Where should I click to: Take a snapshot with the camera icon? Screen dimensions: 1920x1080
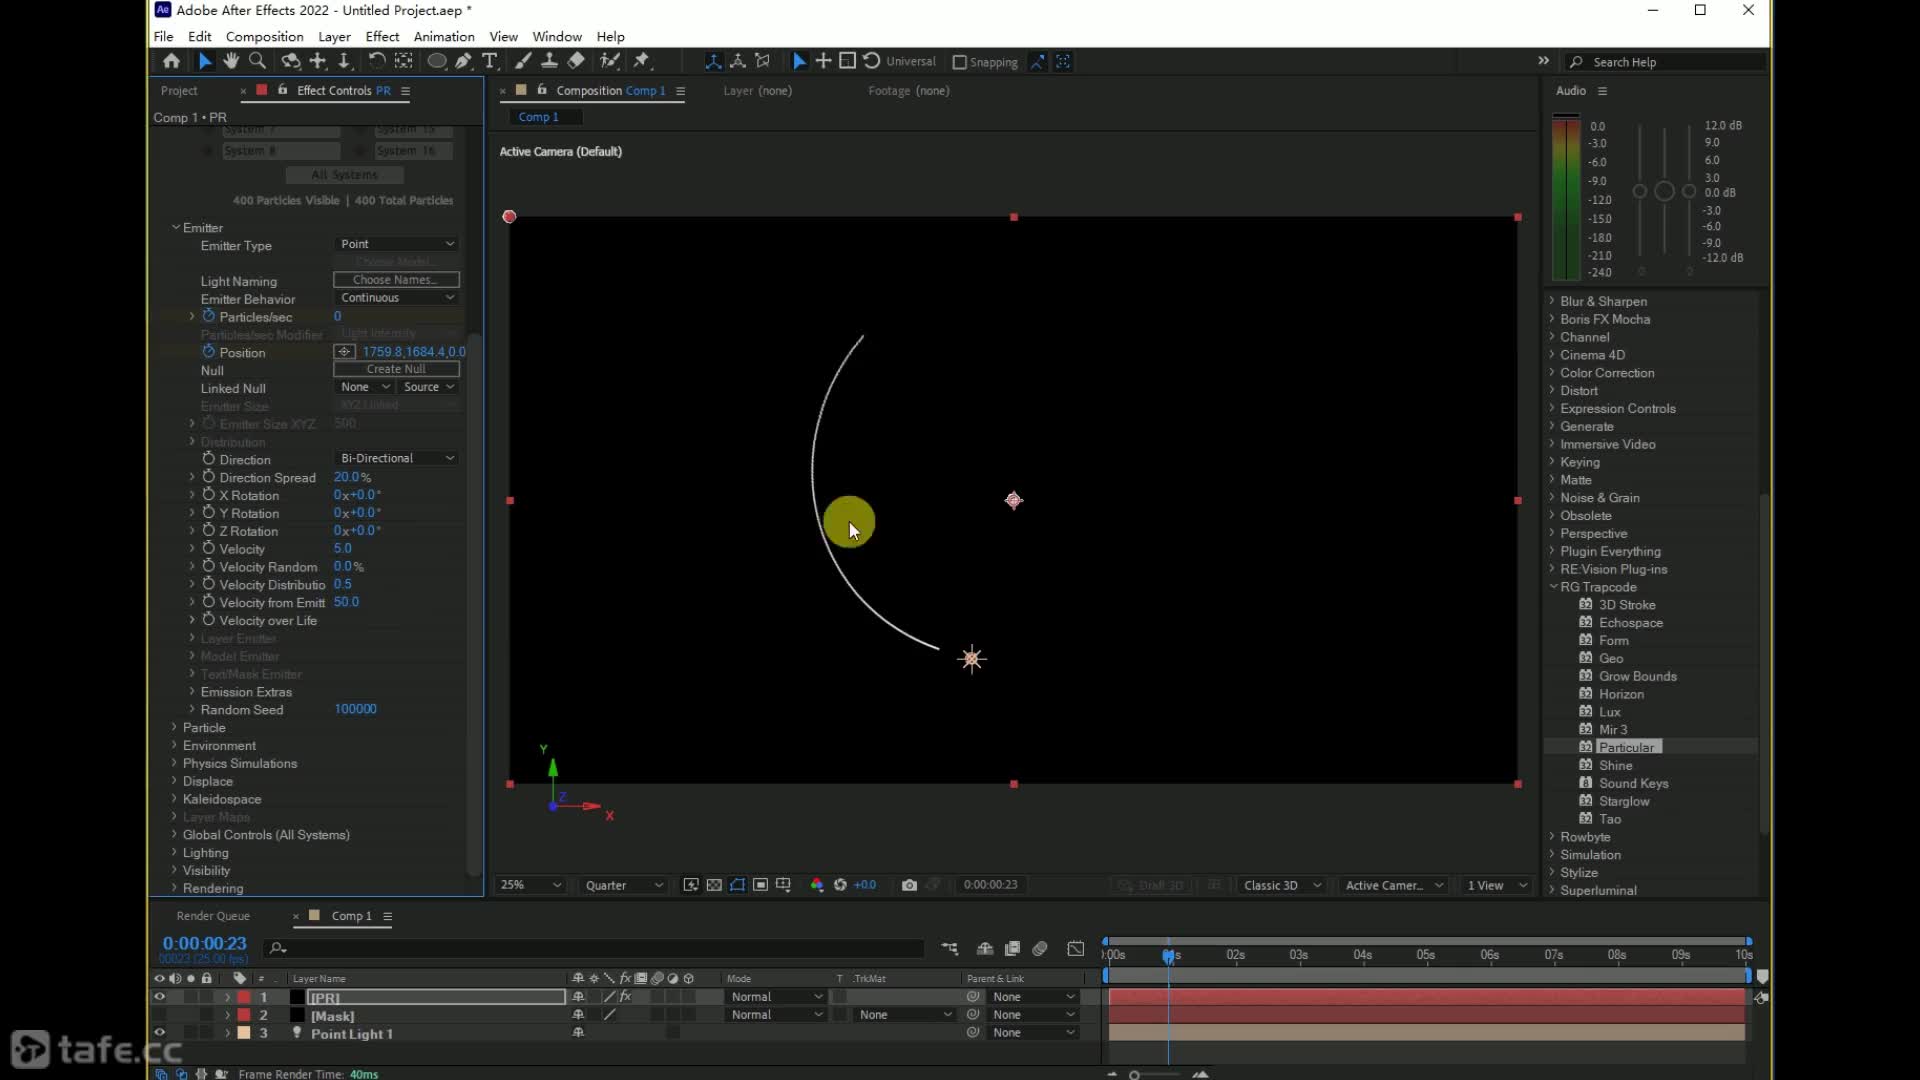pyautogui.click(x=909, y=885)
